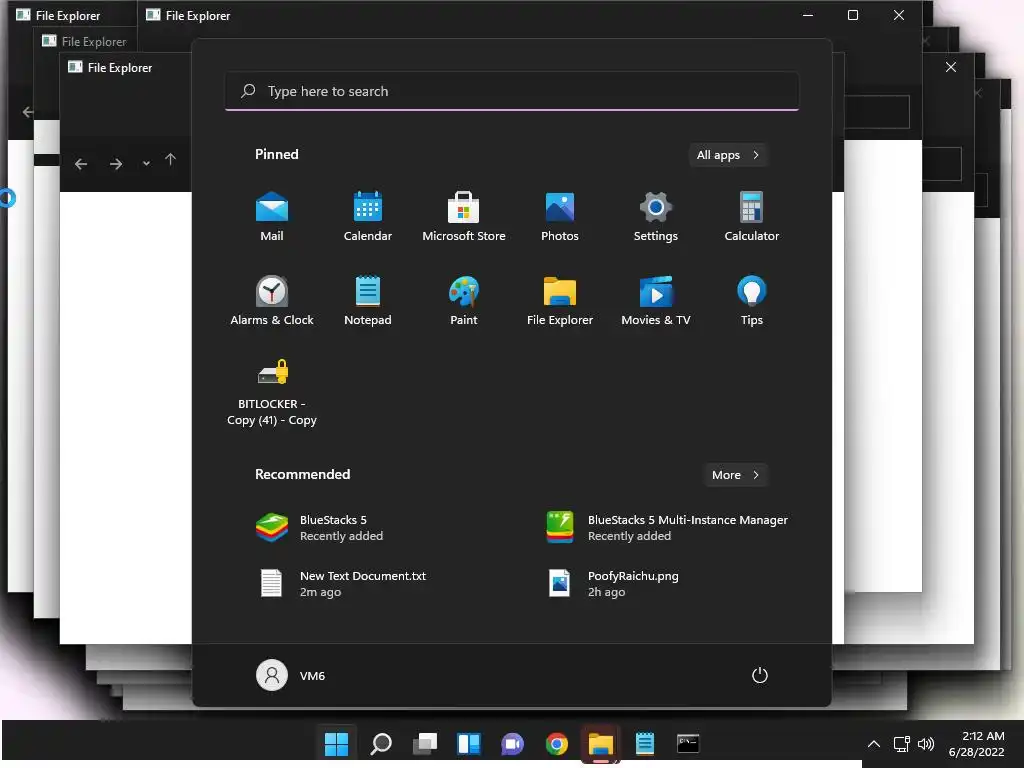Open New Text Document.txt

[341, 584]
